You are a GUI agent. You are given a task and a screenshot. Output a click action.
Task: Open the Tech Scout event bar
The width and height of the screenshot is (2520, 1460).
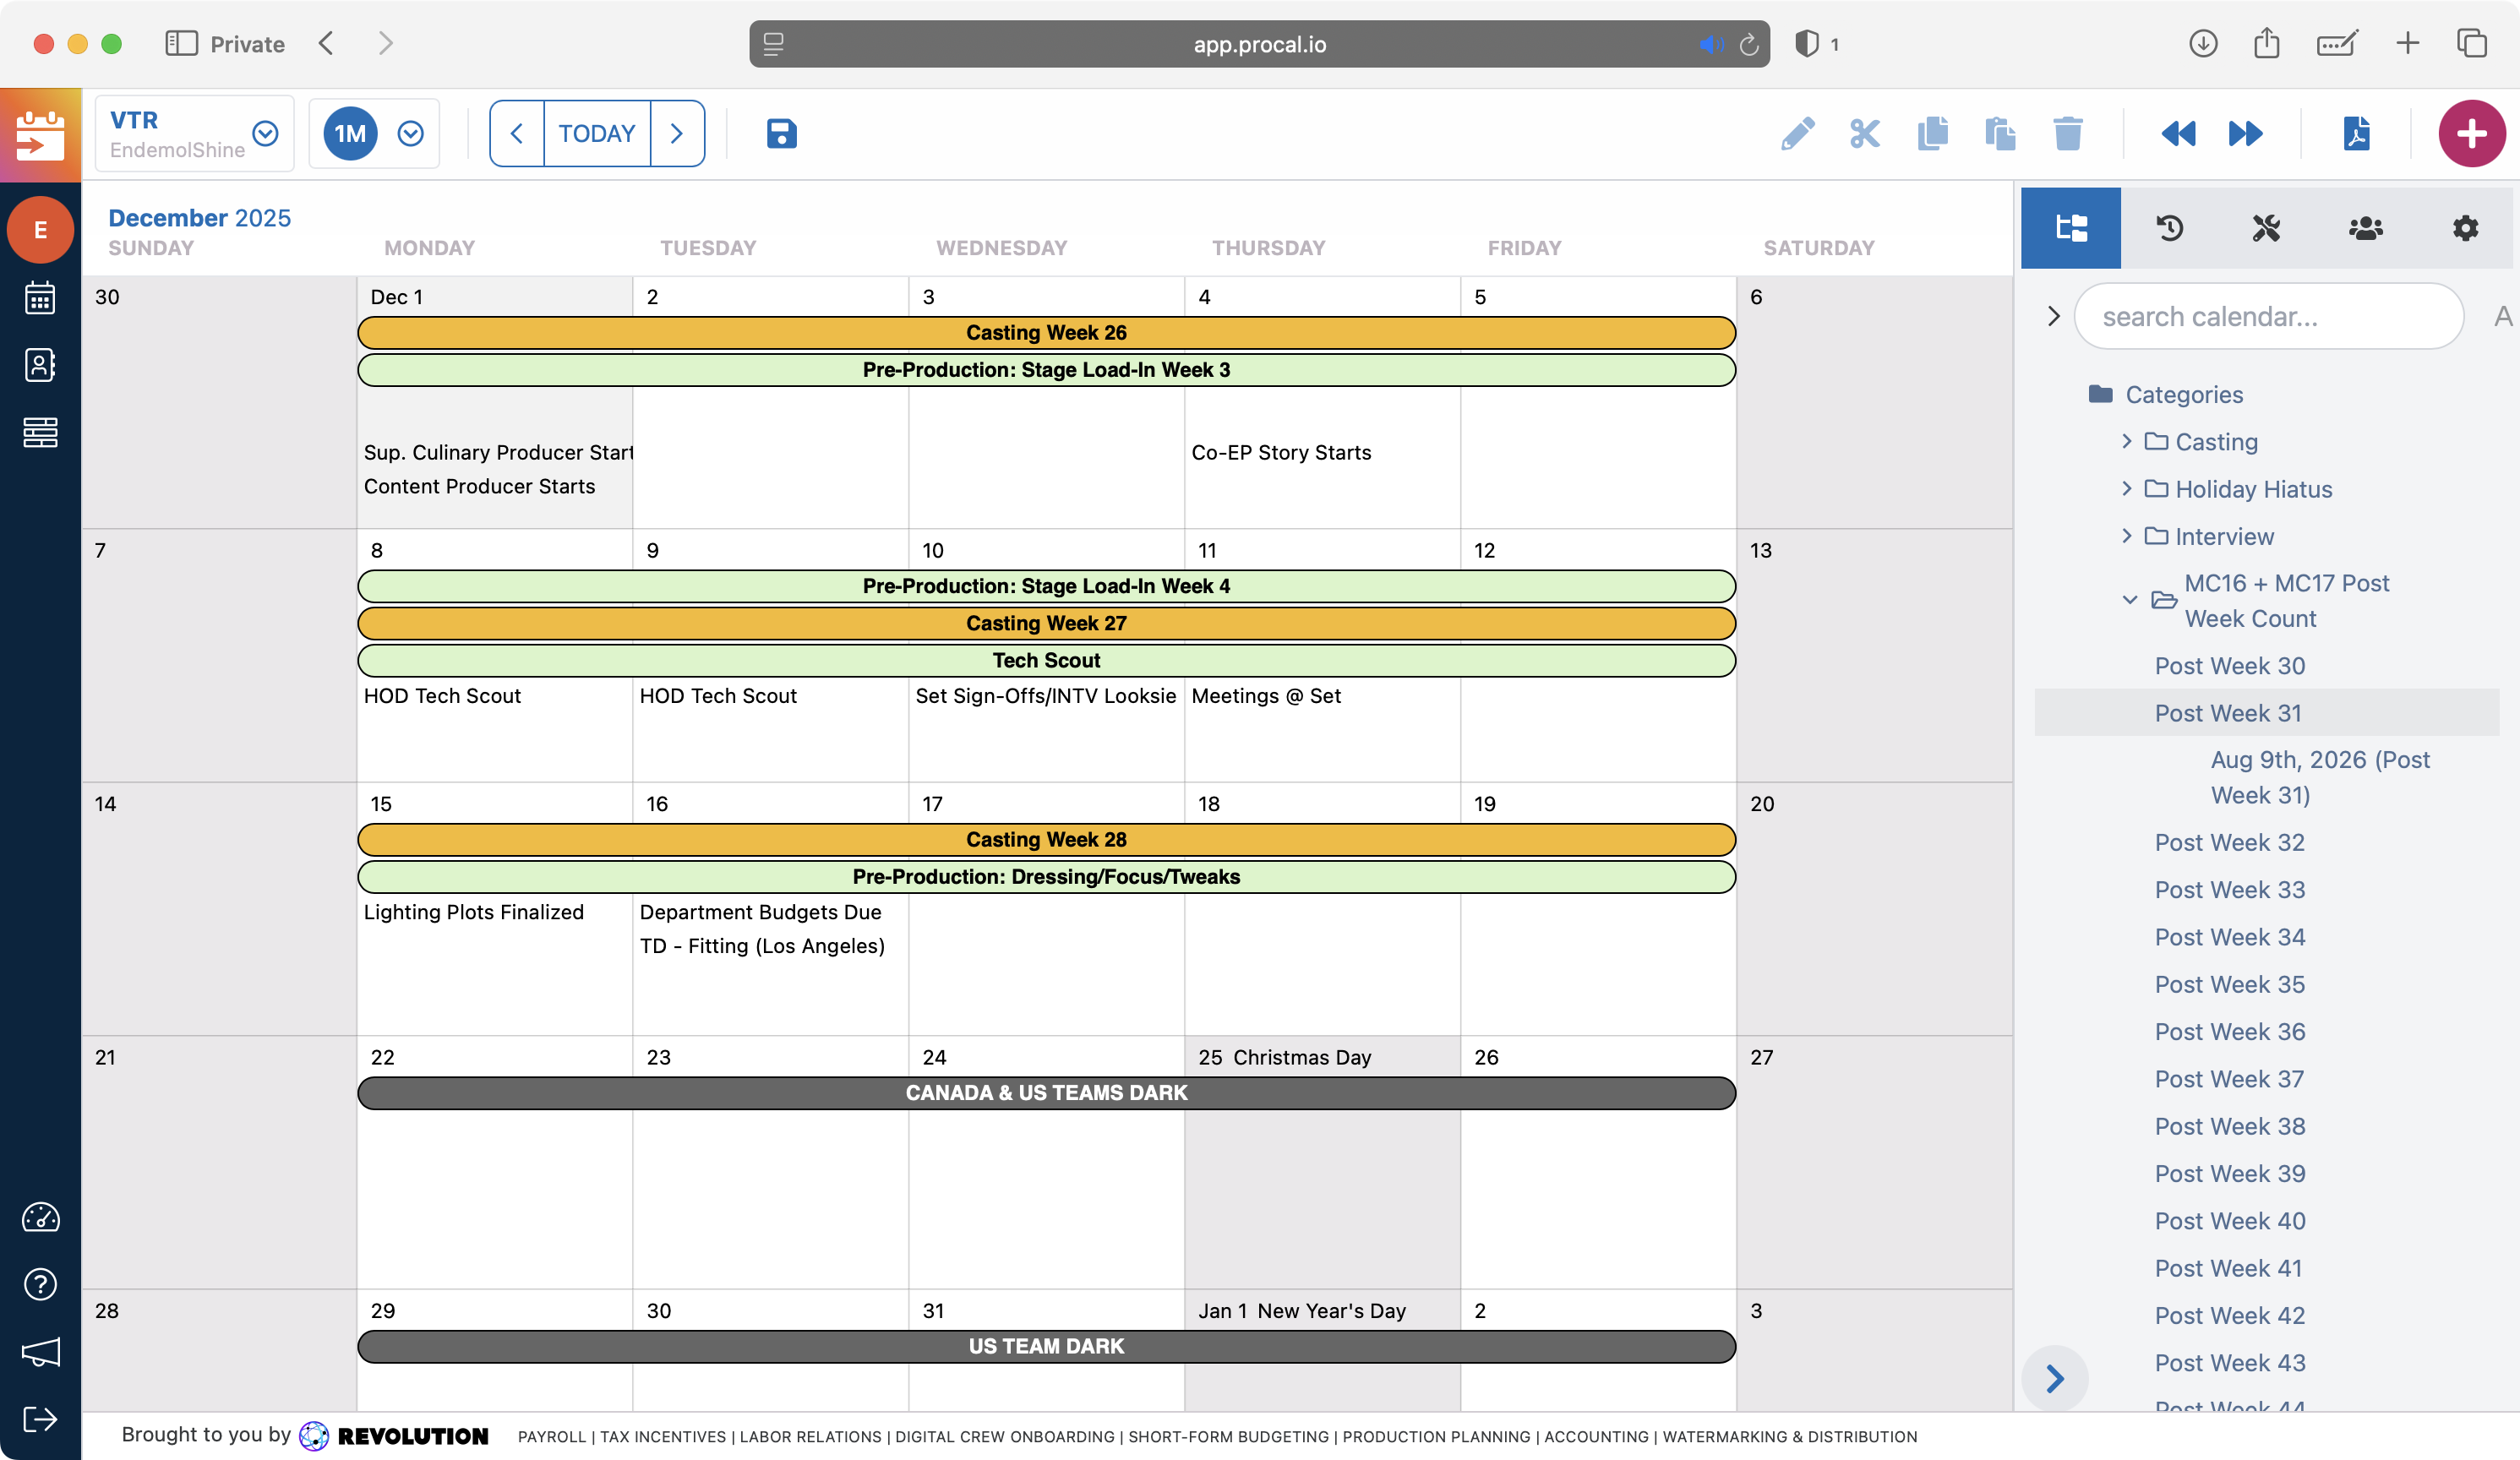[x=1046, y=660]
